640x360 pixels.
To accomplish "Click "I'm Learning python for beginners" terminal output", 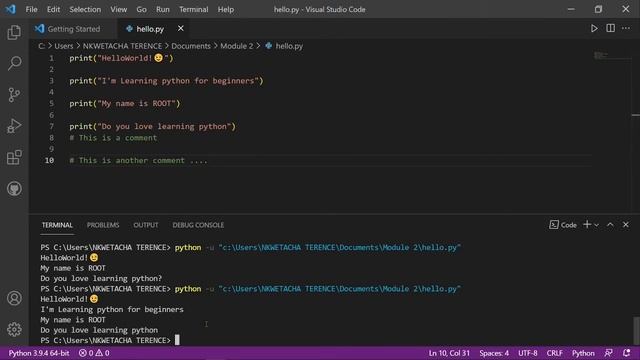I will [x=112, y=309].
